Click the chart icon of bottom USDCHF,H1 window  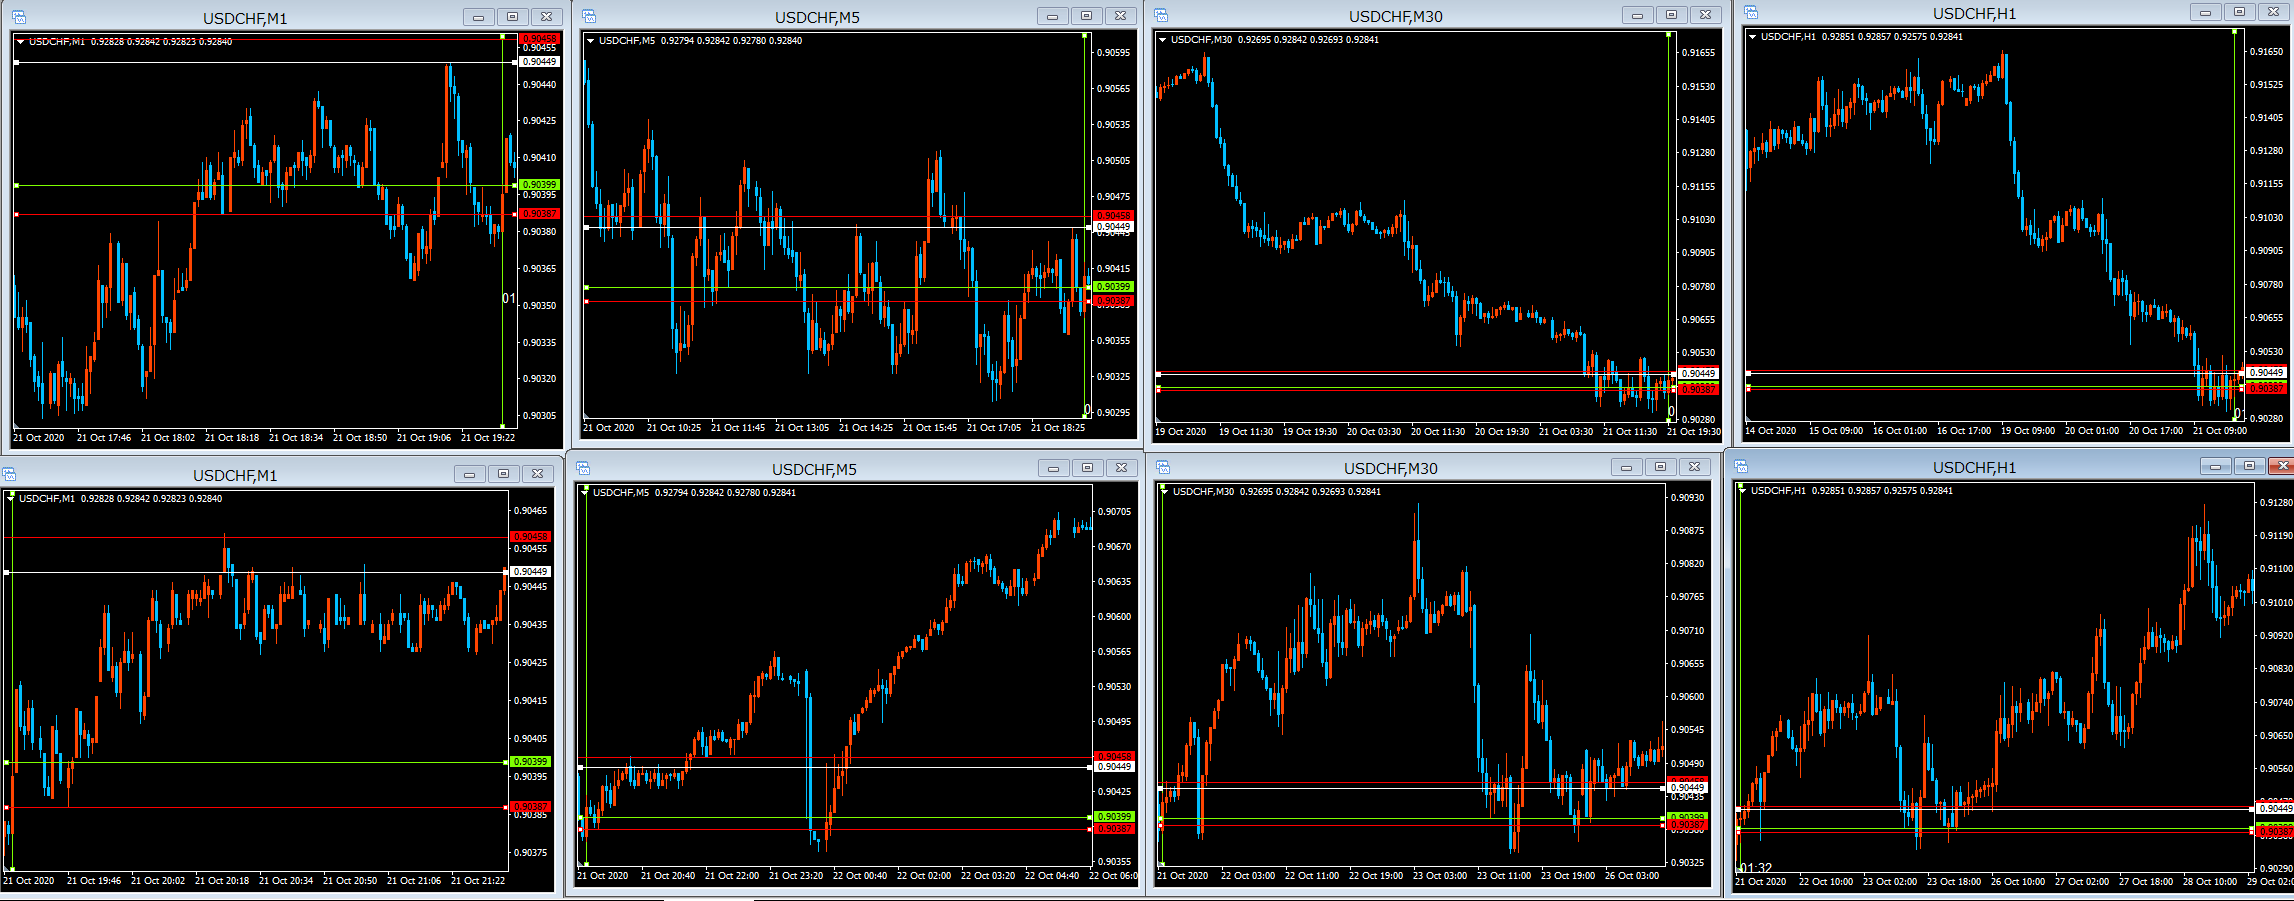click(x=1741, y=466)
